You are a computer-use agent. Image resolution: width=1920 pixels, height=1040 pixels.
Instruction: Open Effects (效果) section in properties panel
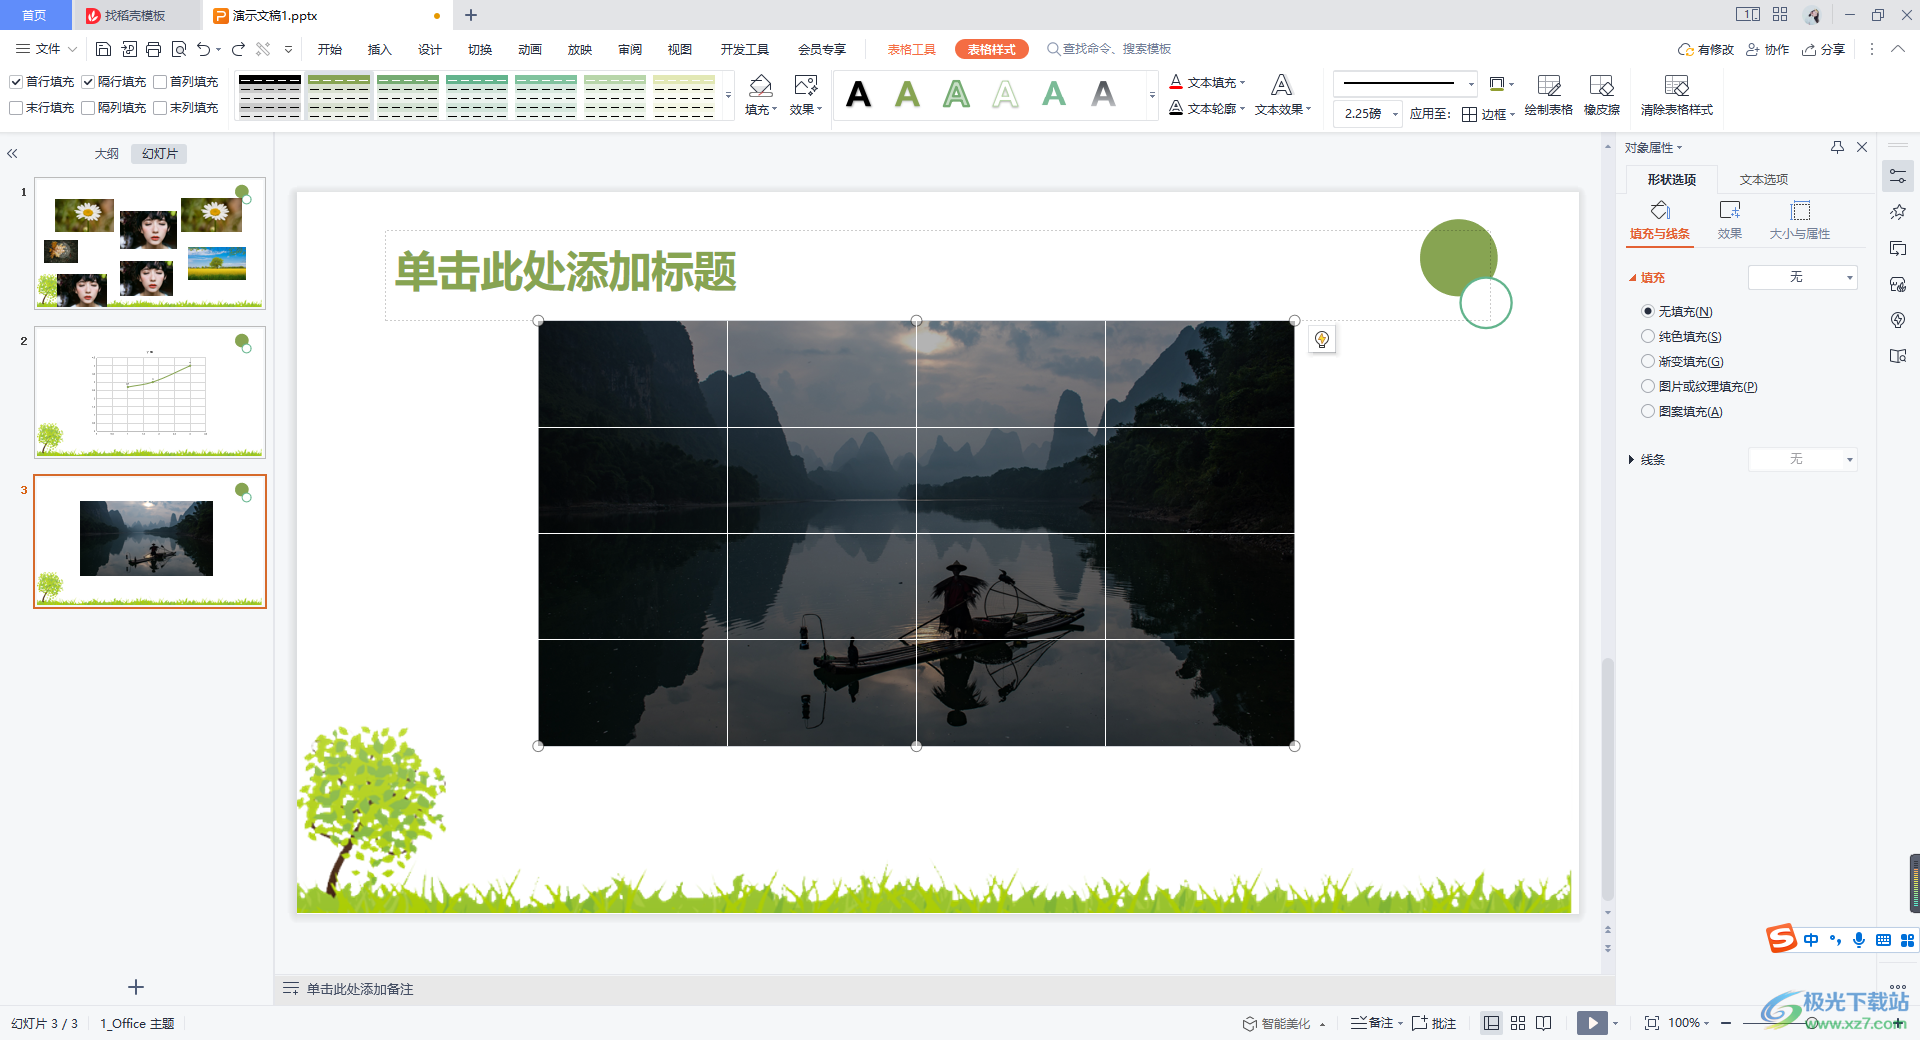(1730, 220)
